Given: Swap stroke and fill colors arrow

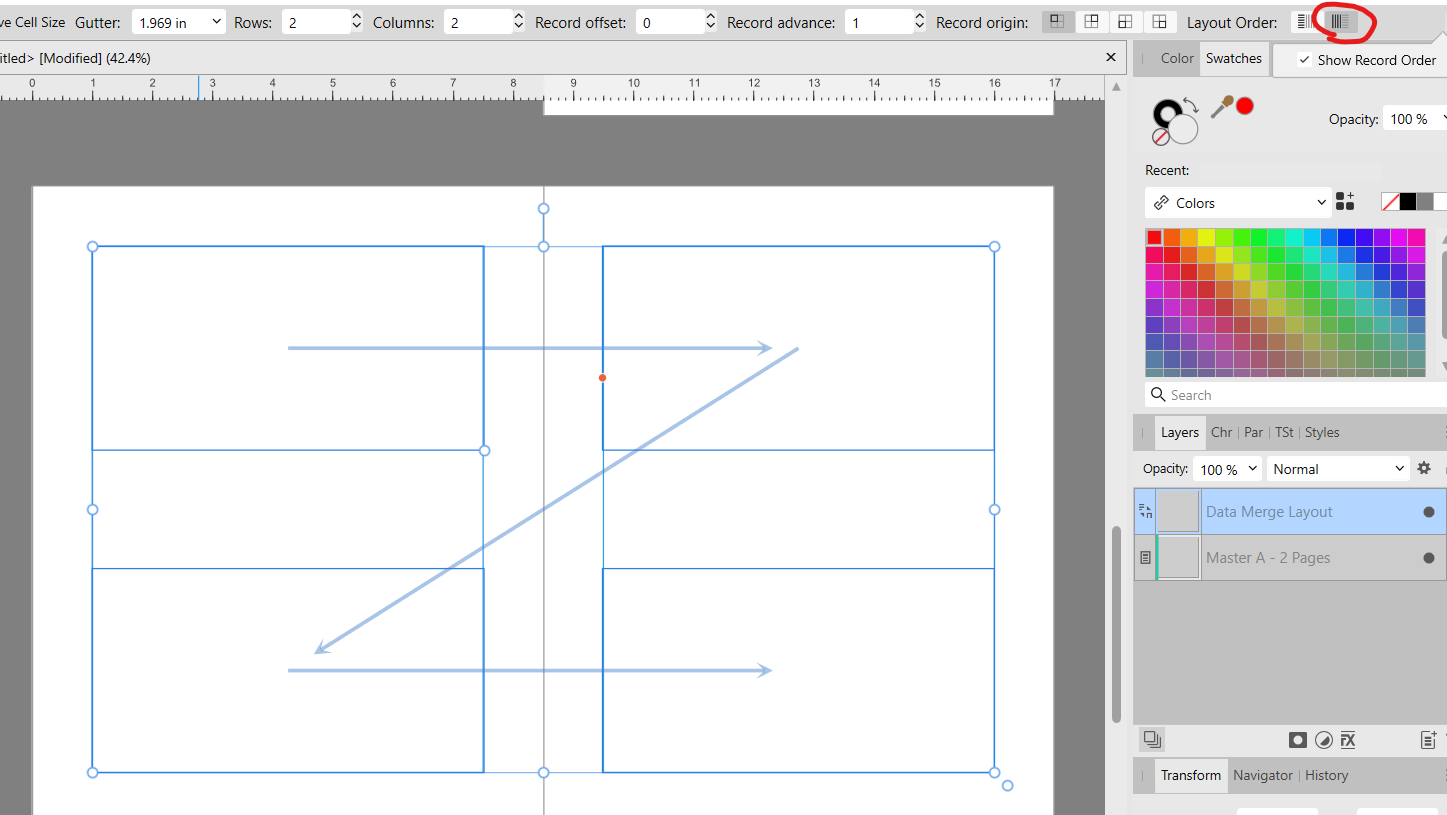Looking at the screenshot, I should pos(1190,104).
